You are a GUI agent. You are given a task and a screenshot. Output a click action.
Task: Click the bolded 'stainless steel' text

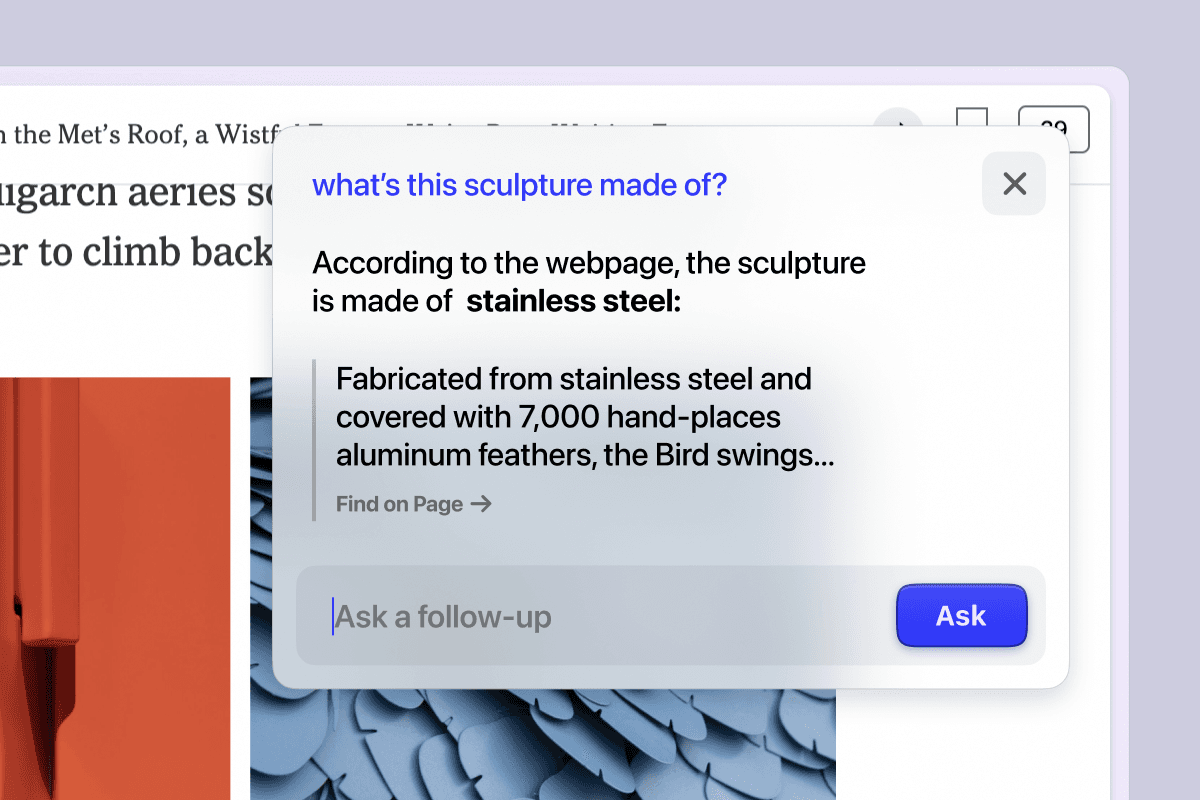click(x=571, y=300)
